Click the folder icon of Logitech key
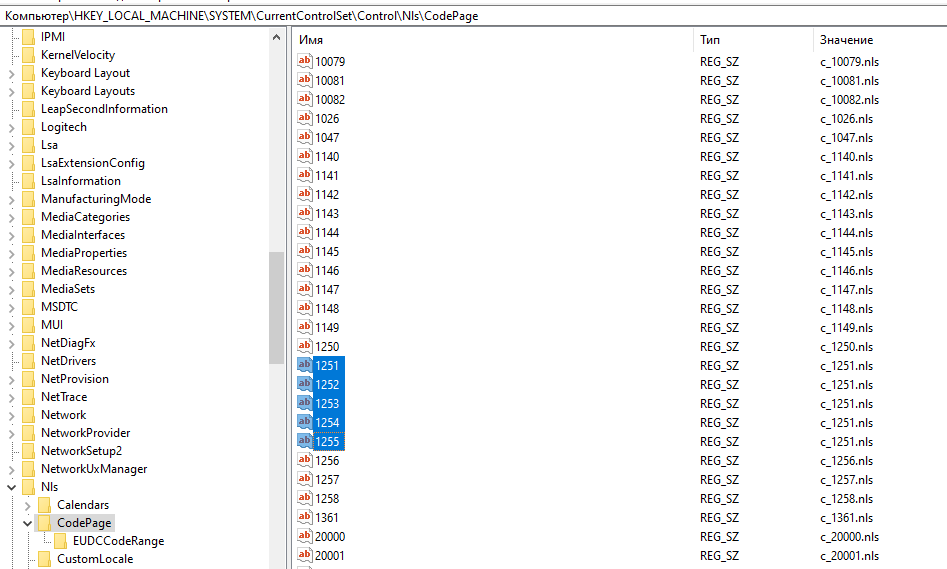This screenshot has width=947, height=569. pyautogui.click(x=28, y=127)
